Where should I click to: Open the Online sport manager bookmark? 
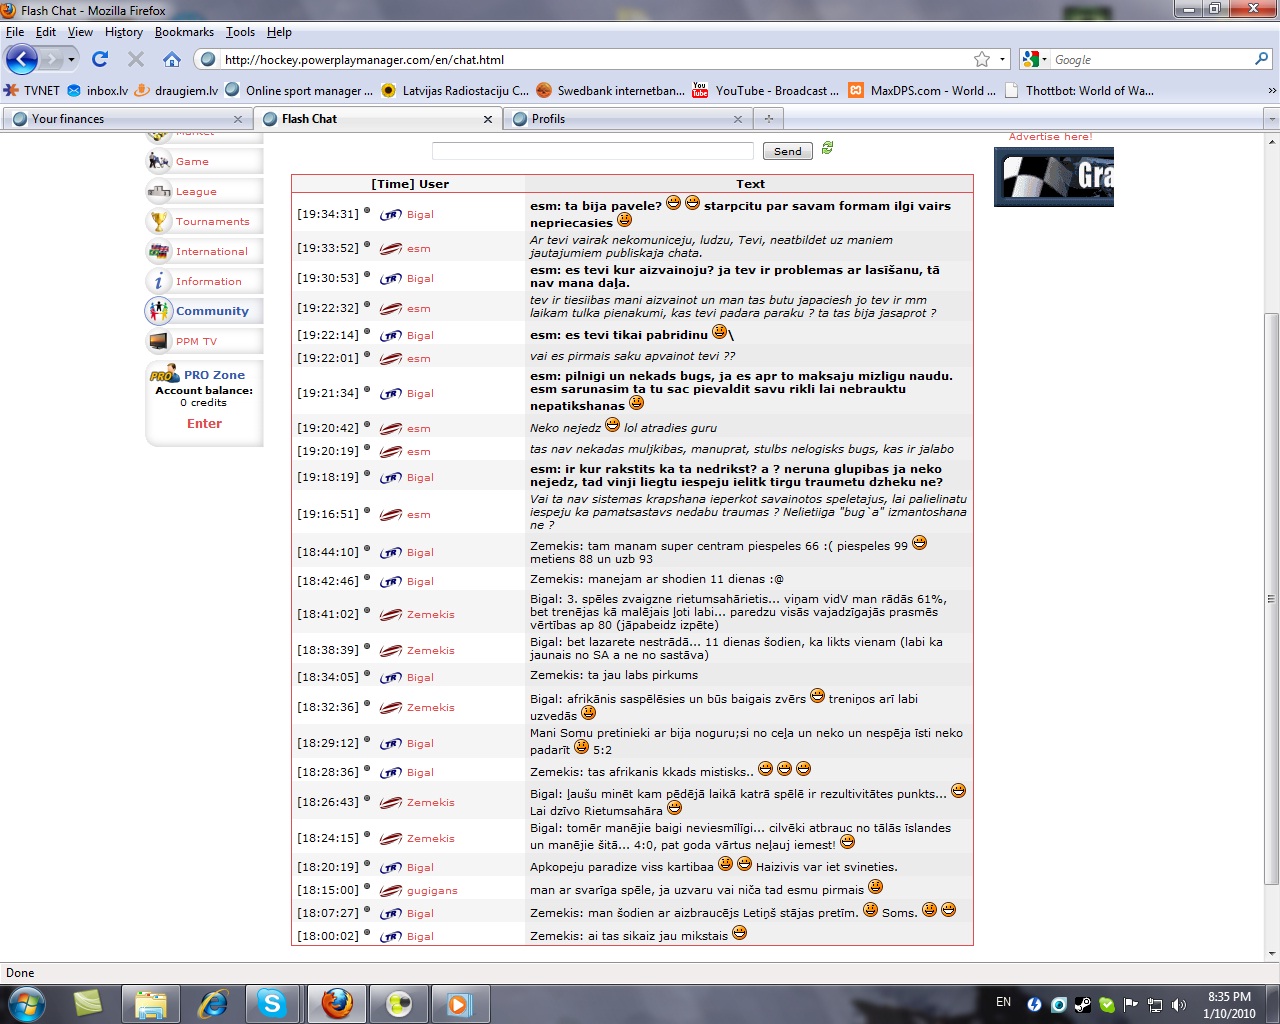[x=299, y=90]
